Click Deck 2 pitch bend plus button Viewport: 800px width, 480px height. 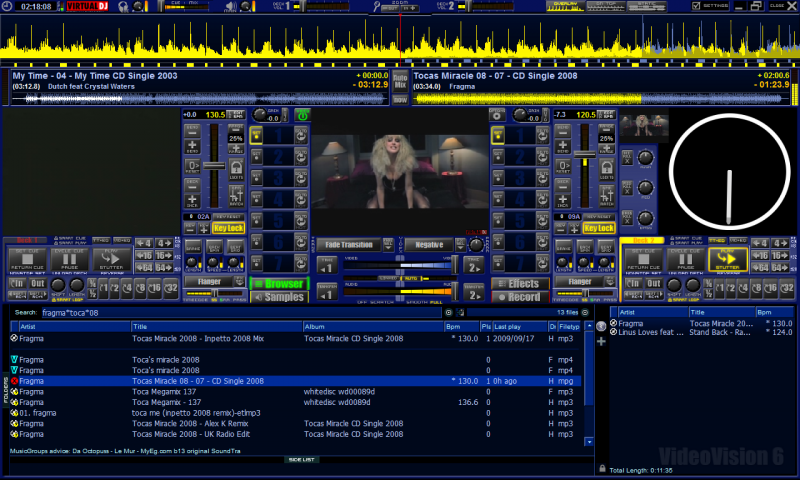pyautogui.click(x=563, y=148)
